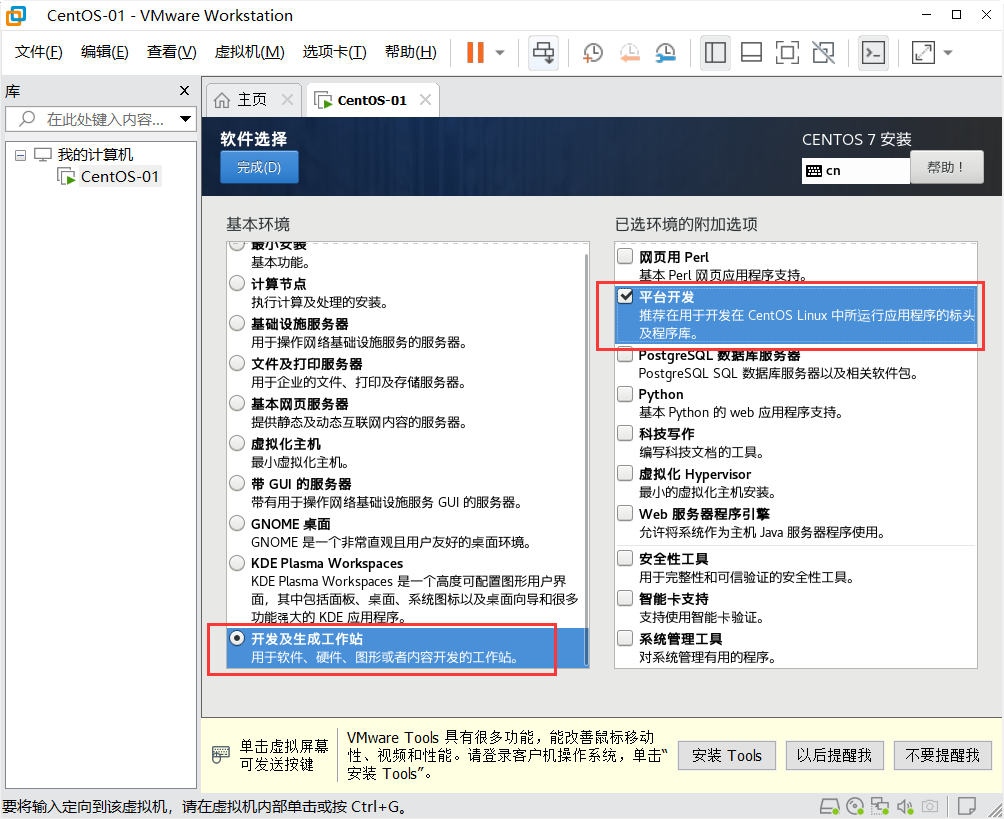Collapse the 我的计算机 tree node
Viewport: 1004px width, 819px height.
click(x=20, y=155)
